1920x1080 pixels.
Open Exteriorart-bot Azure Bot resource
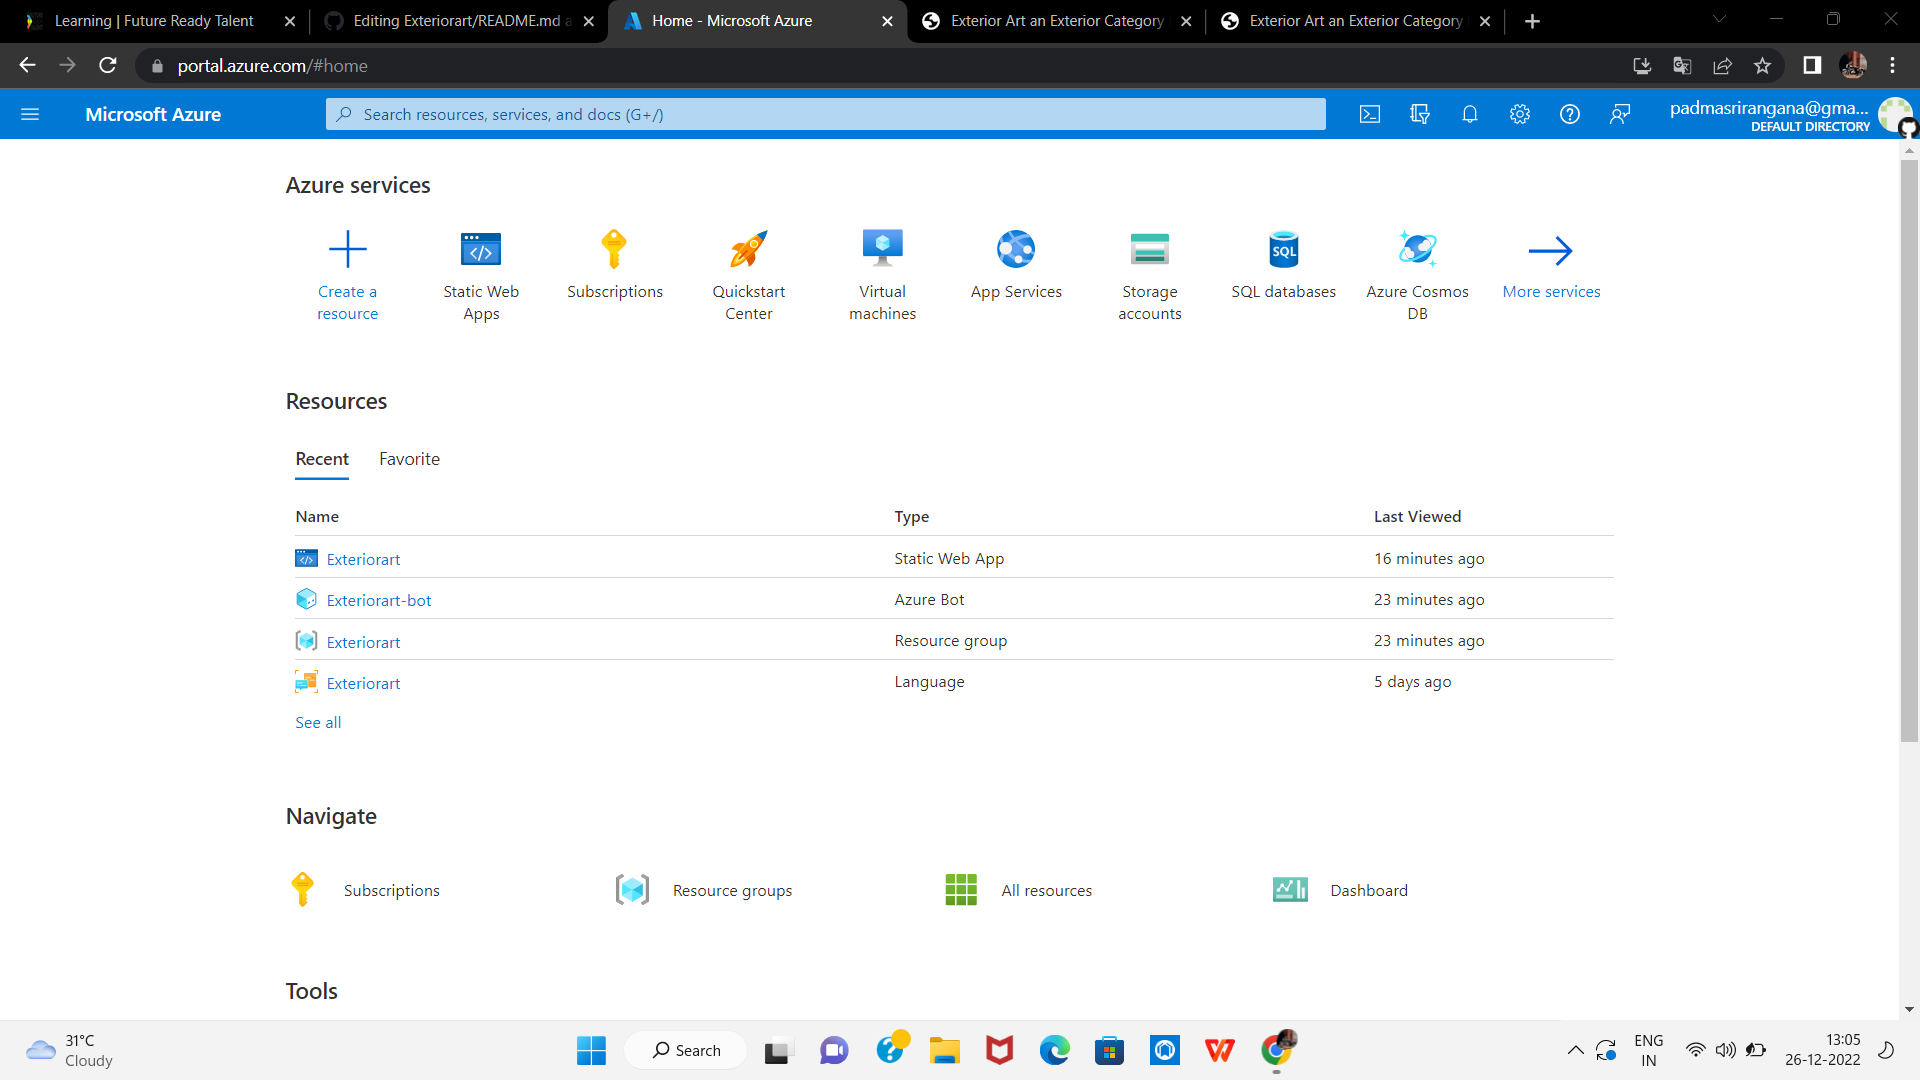click(x=378, y=600)
